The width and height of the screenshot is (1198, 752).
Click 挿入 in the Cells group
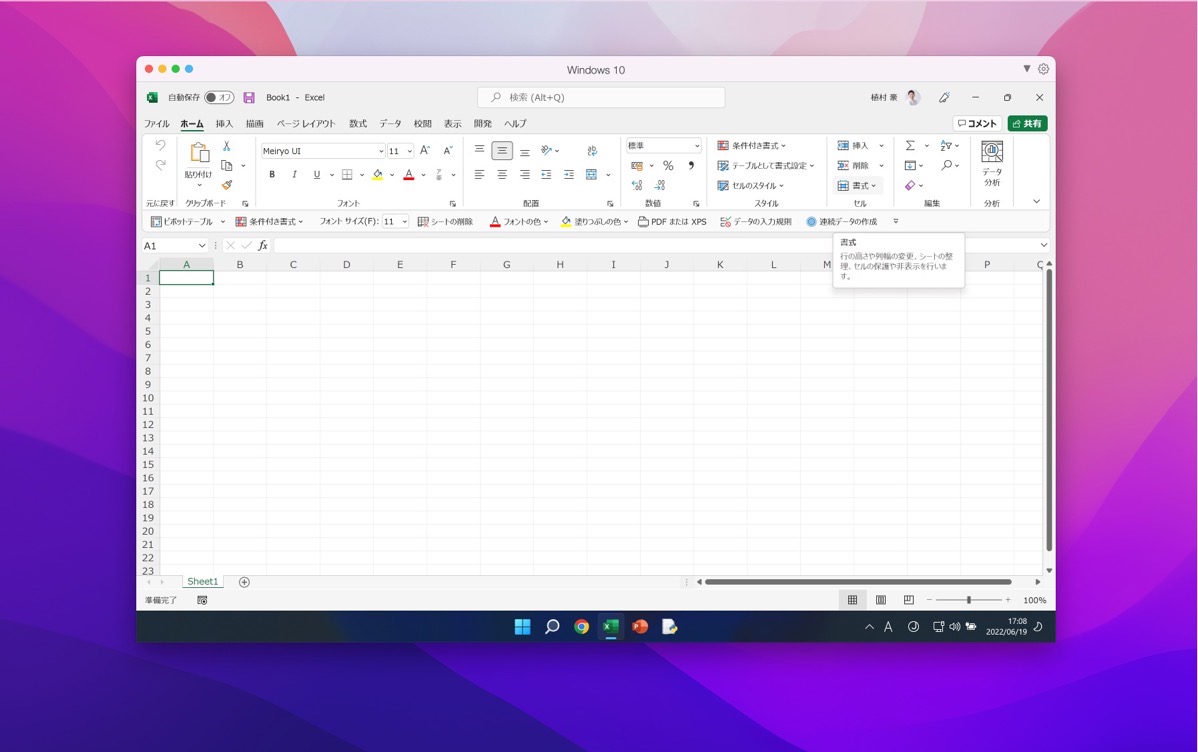tap(853, 145)
